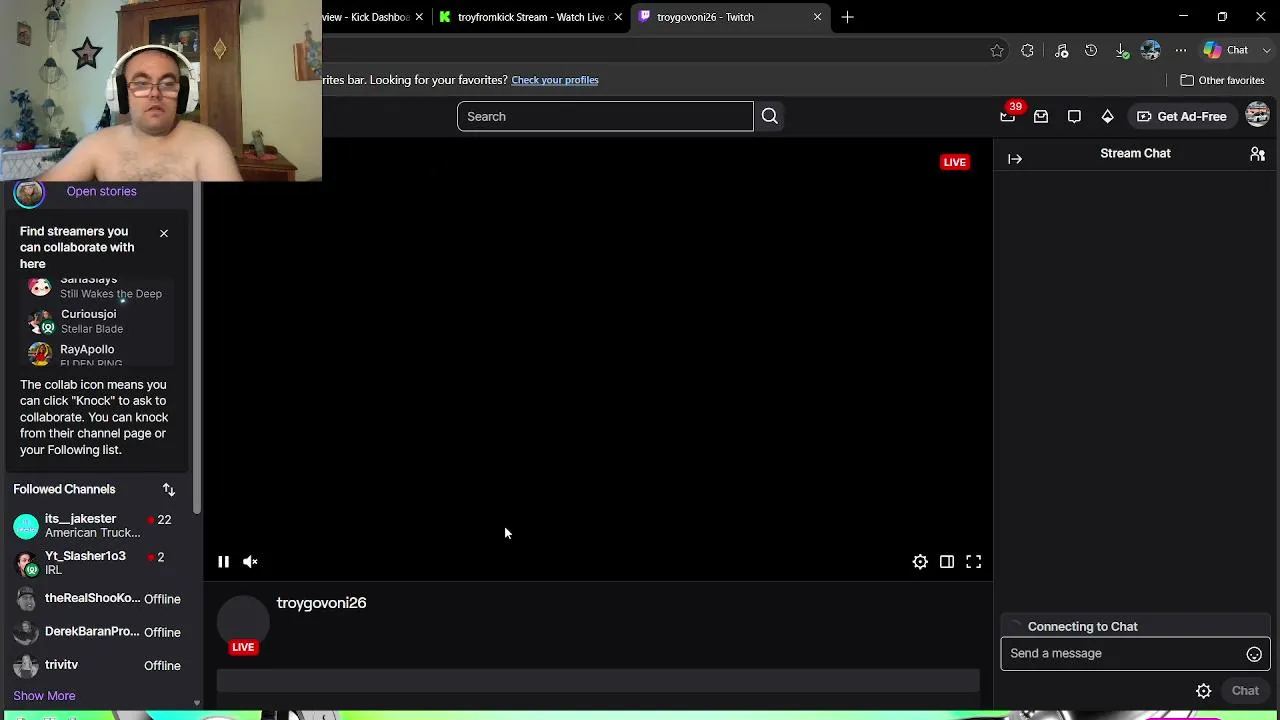Collapse the Stream Chat panel
Screen dimensions: 1280x720
pyautogui.click(x=1015, y=159)
